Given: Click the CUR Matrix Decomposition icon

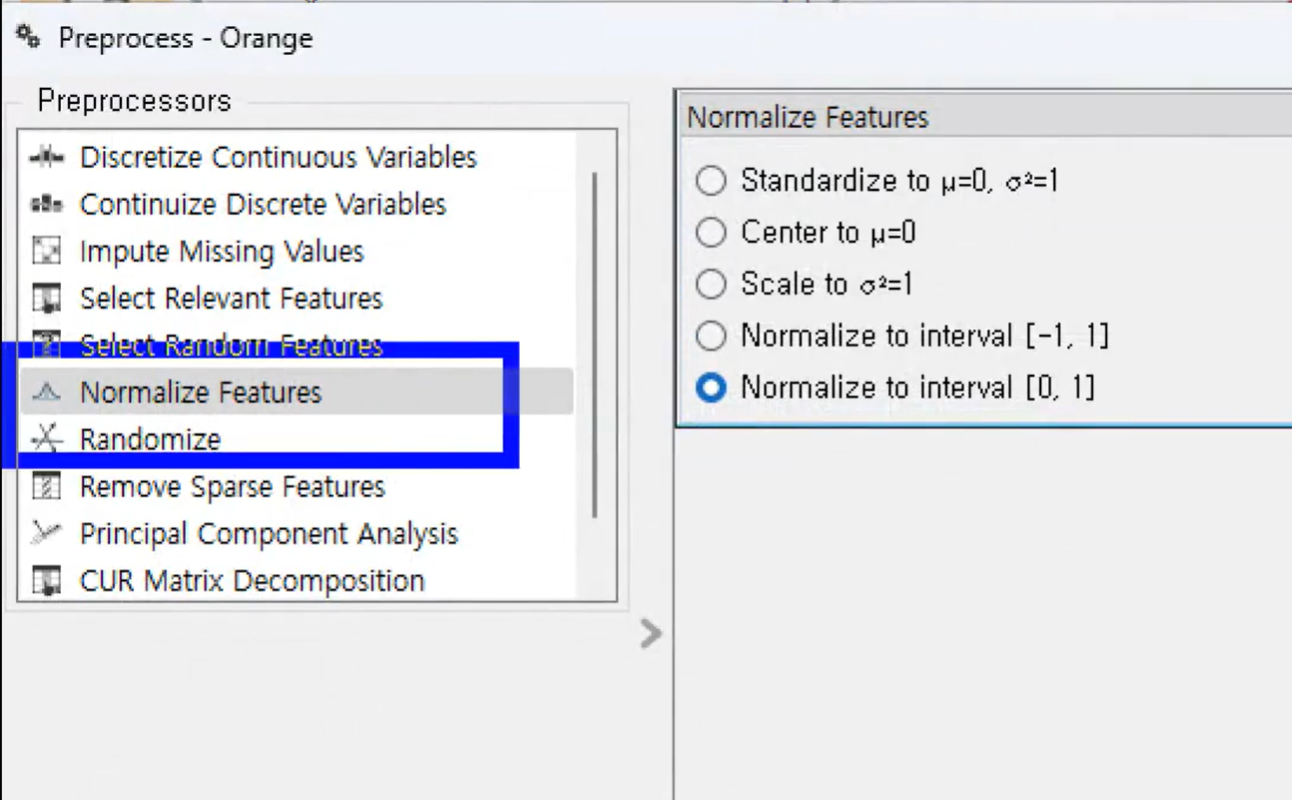Looking at the screenshot, I should tap(46, 580).
